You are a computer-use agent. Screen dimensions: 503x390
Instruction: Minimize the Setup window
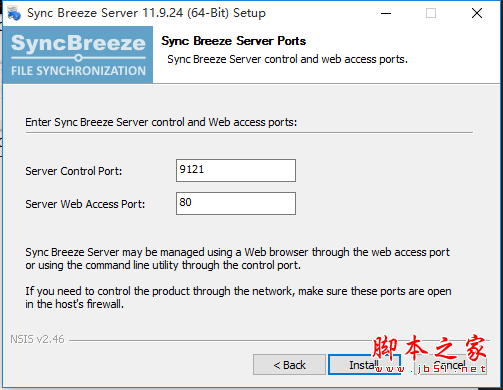click(386, 13)
